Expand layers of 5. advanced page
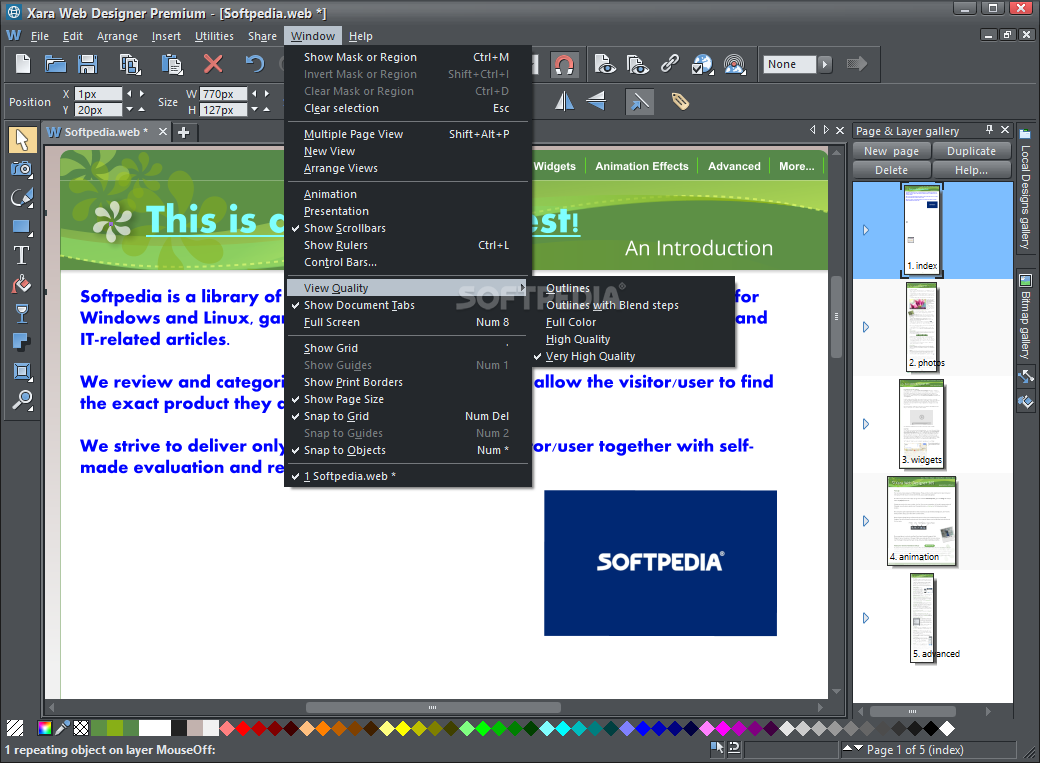1040x763 pixels. 866,618
